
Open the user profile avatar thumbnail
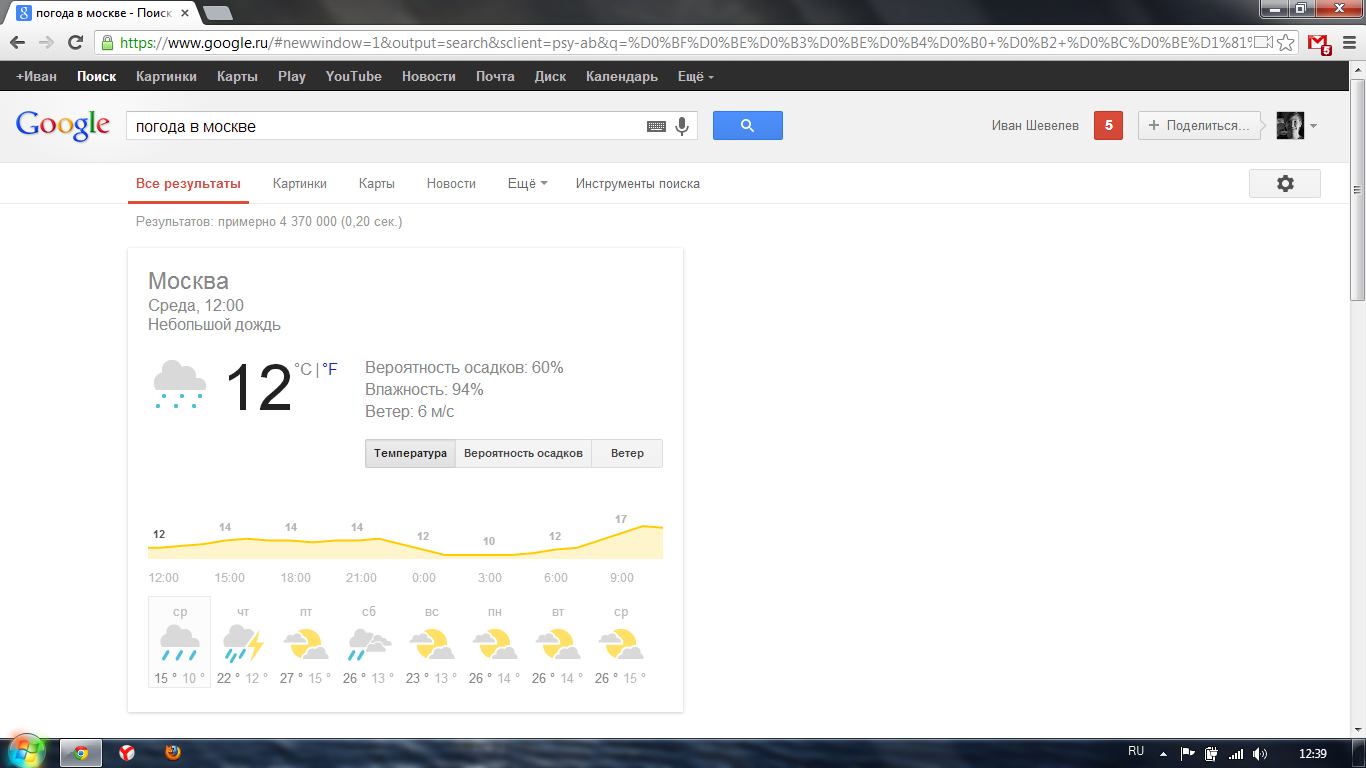(1290, 126)
